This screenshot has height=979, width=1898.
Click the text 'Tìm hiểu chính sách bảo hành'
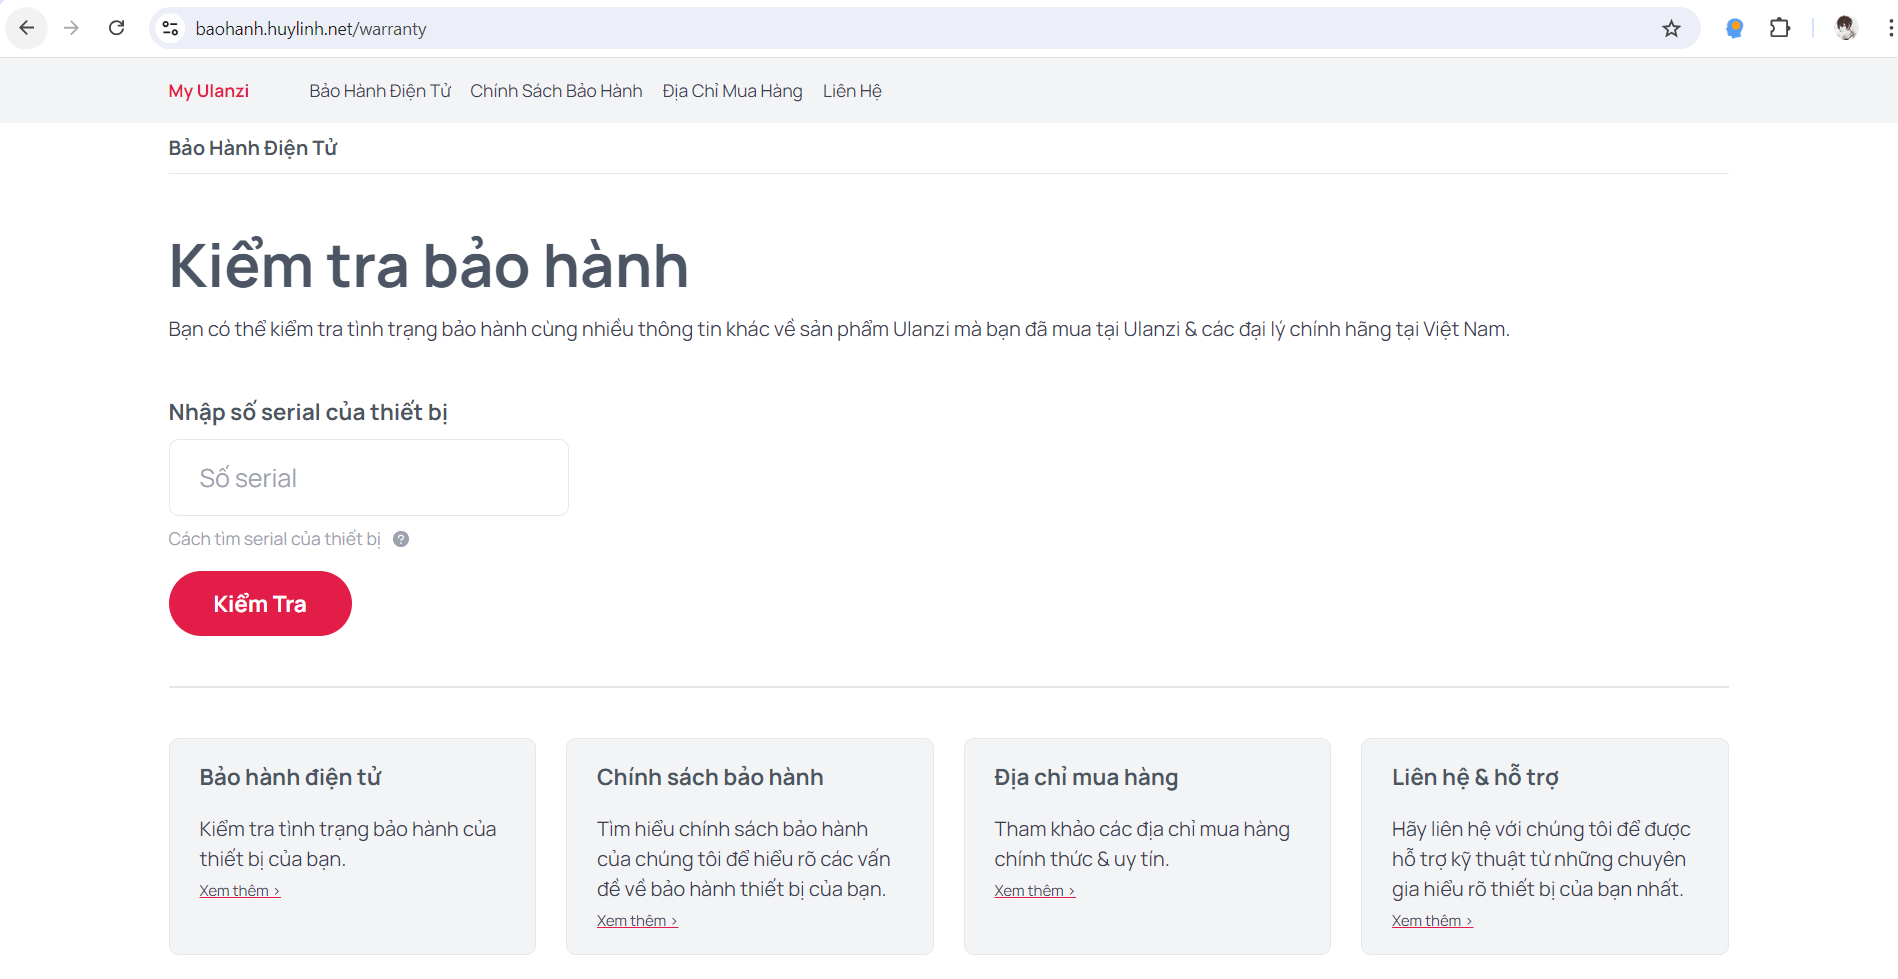point(732,829)
